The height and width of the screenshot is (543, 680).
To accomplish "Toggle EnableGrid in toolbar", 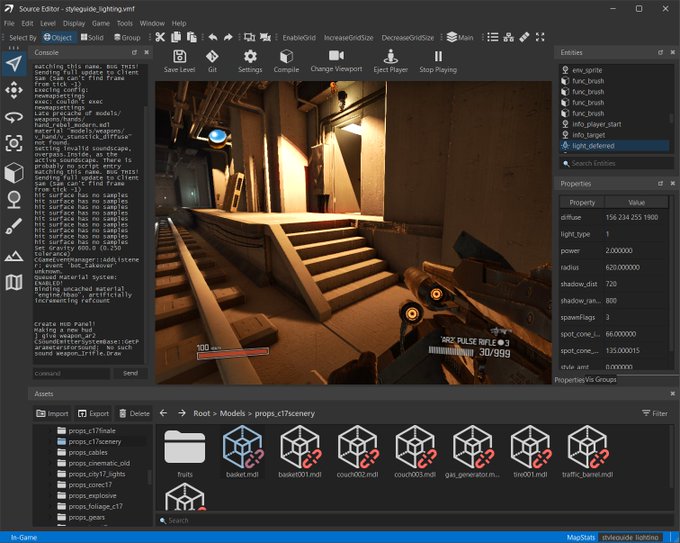I will tap(299, 38).
